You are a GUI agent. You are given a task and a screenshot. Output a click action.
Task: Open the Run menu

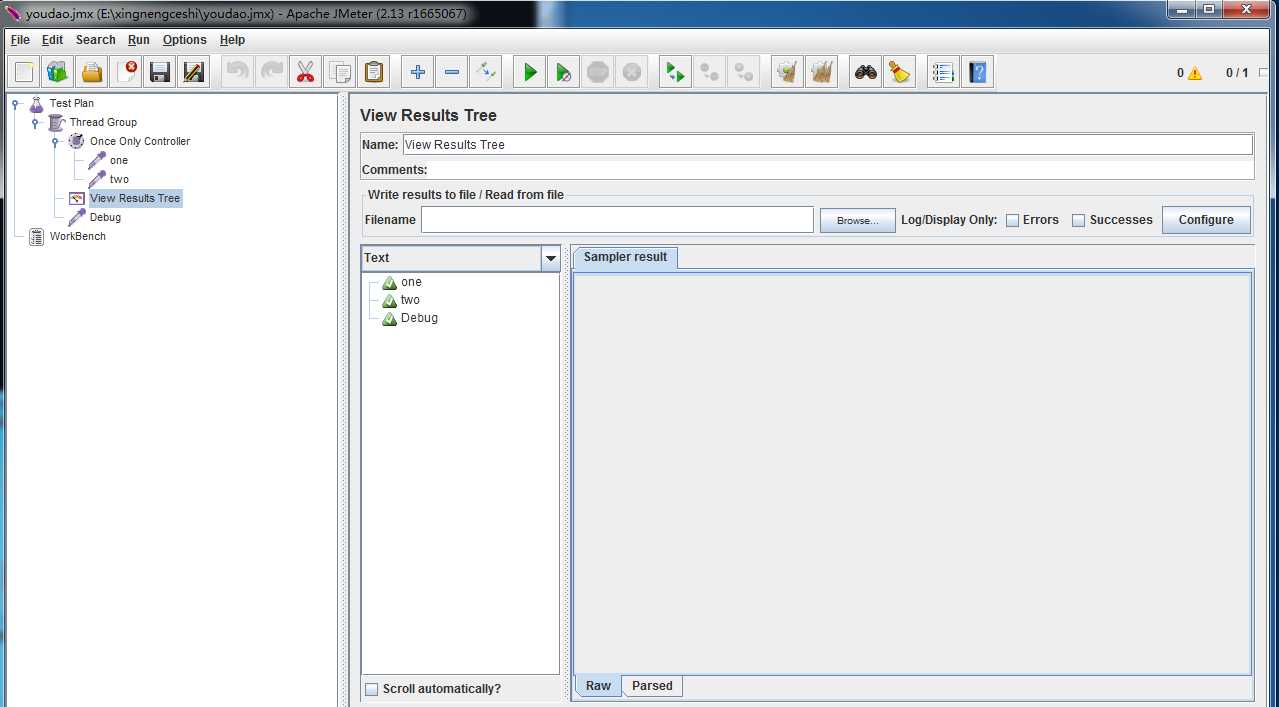point(139,40)
